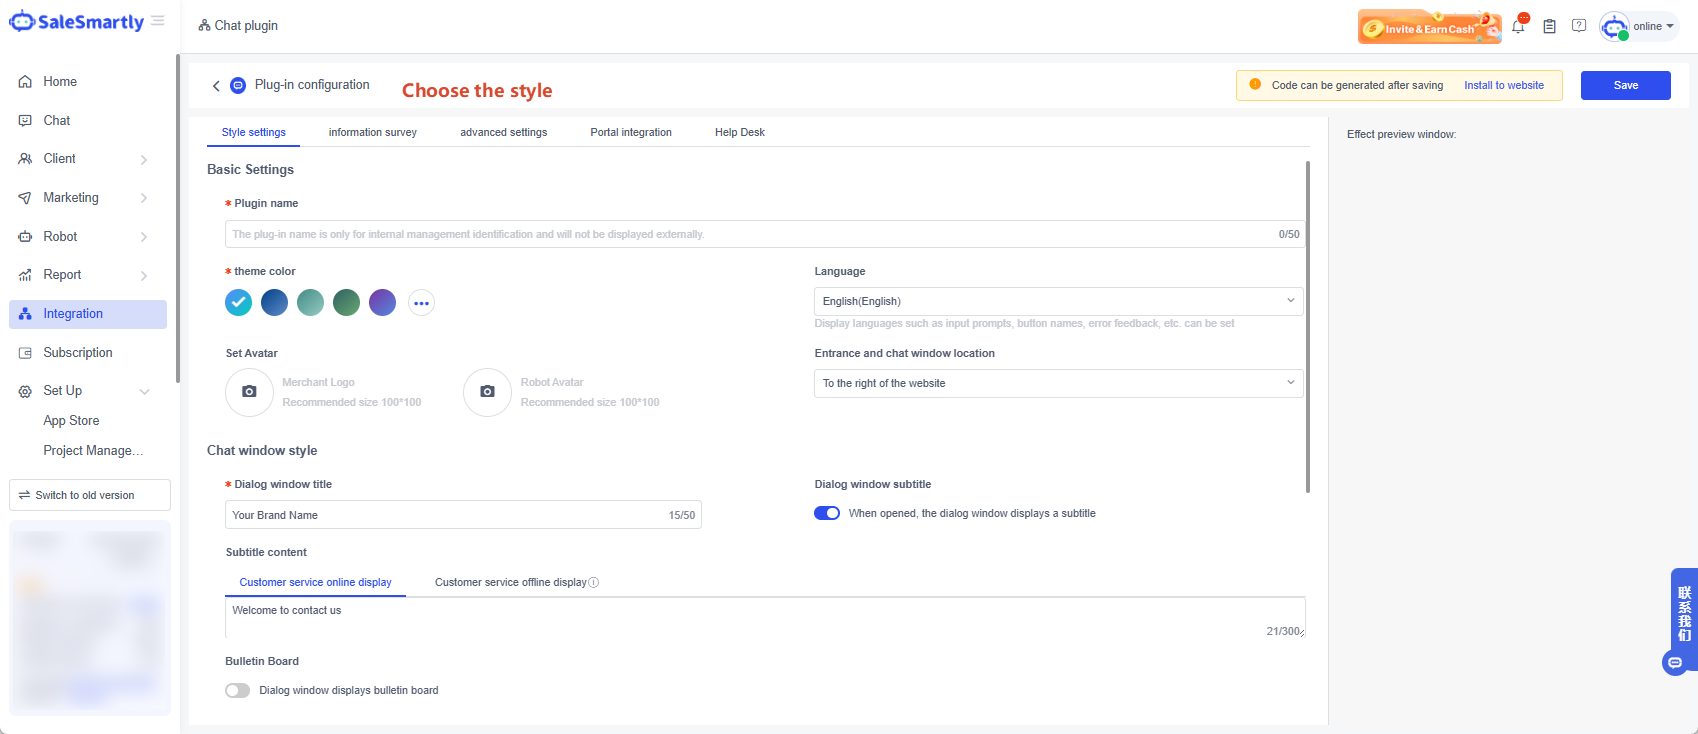Click the help question mark icon
1698x734 pixels.
coord(1579,26)
